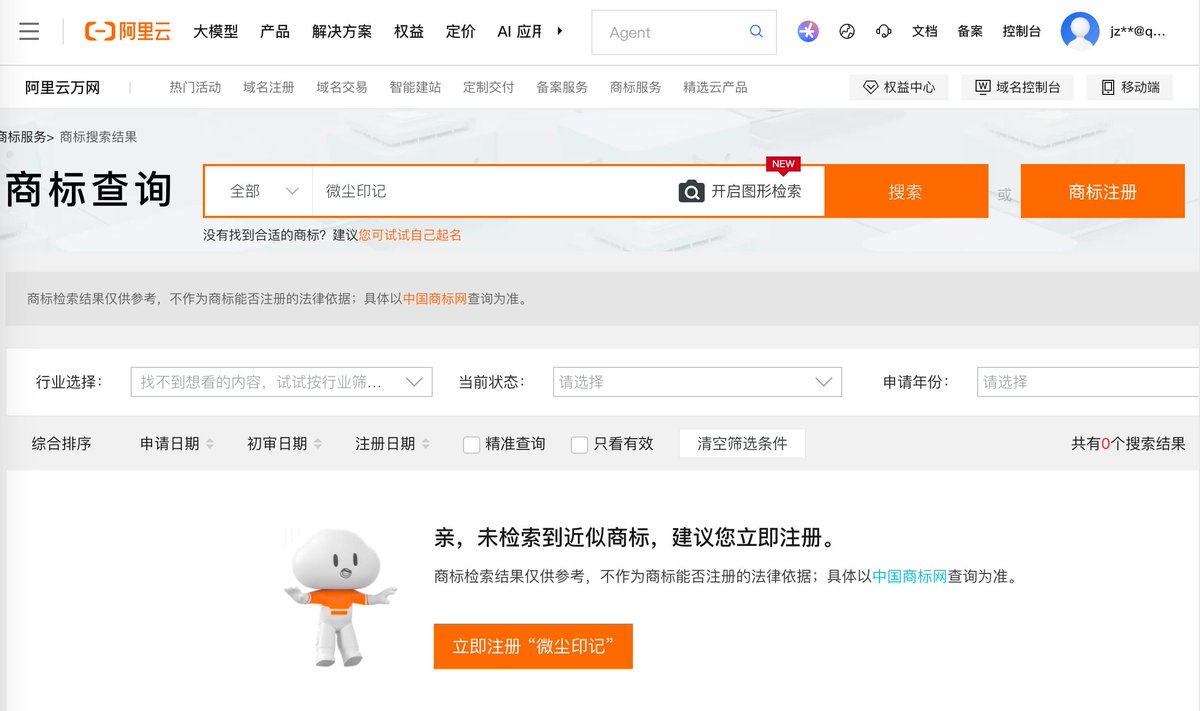The width and height of the screenshot is (1200, 711).
Task: Open the 域名交易 tab
Action: (x=342, y=88)
